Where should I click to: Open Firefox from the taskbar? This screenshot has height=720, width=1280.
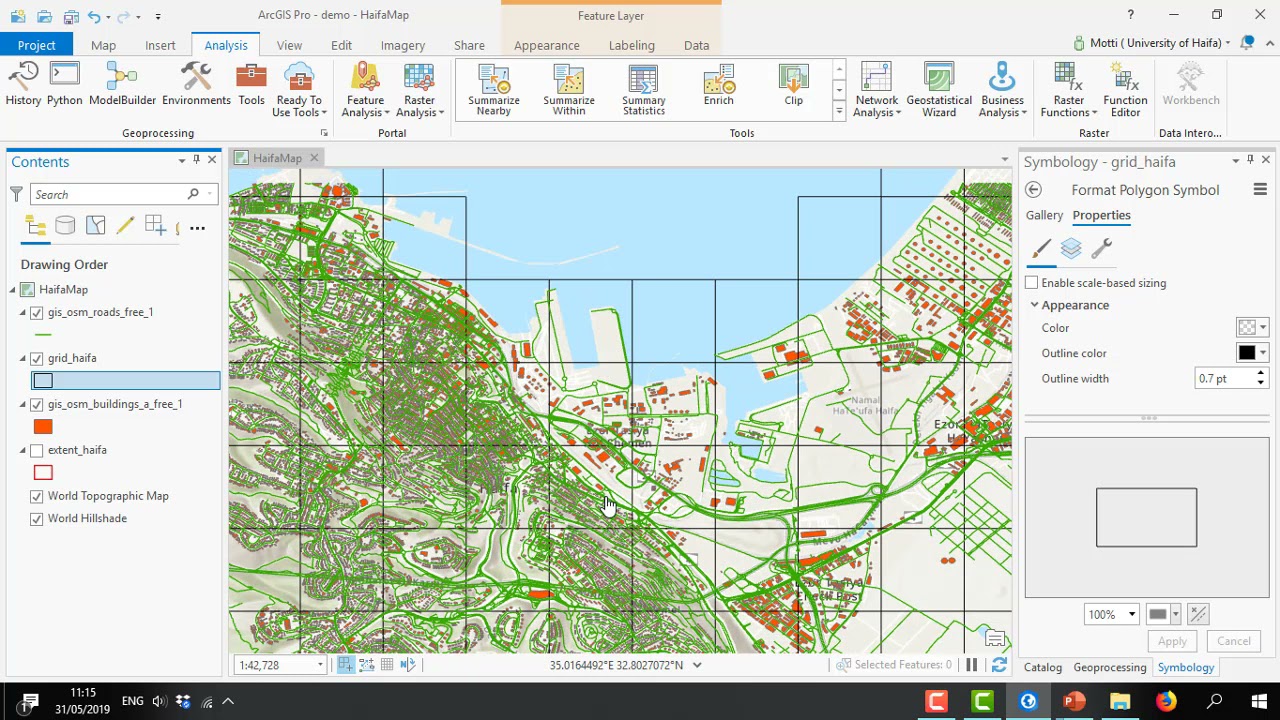click(1167, 701)
